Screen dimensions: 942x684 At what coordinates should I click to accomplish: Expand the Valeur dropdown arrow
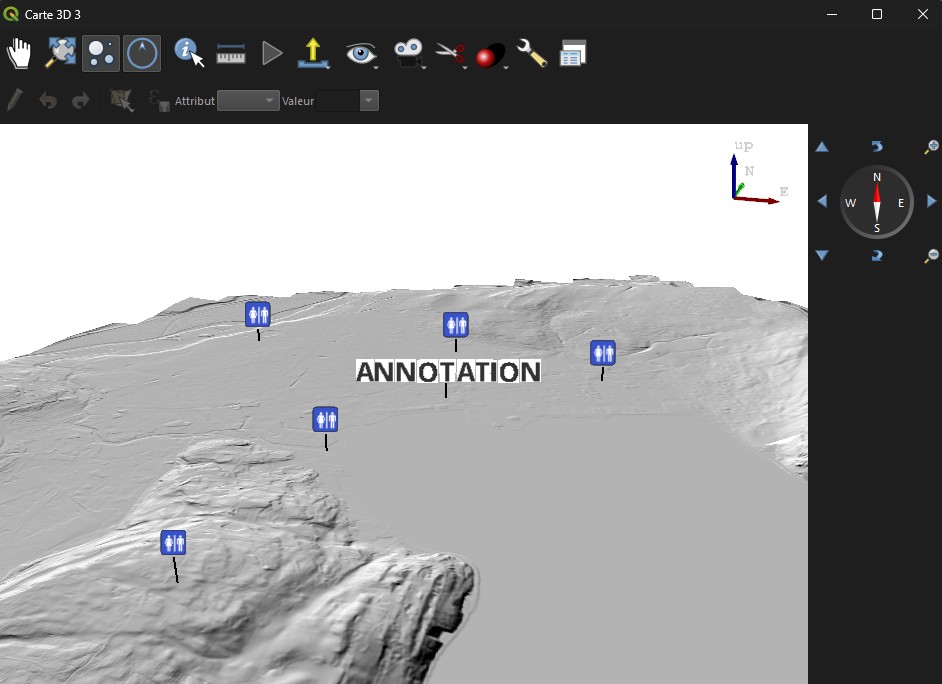click(369, 100)
